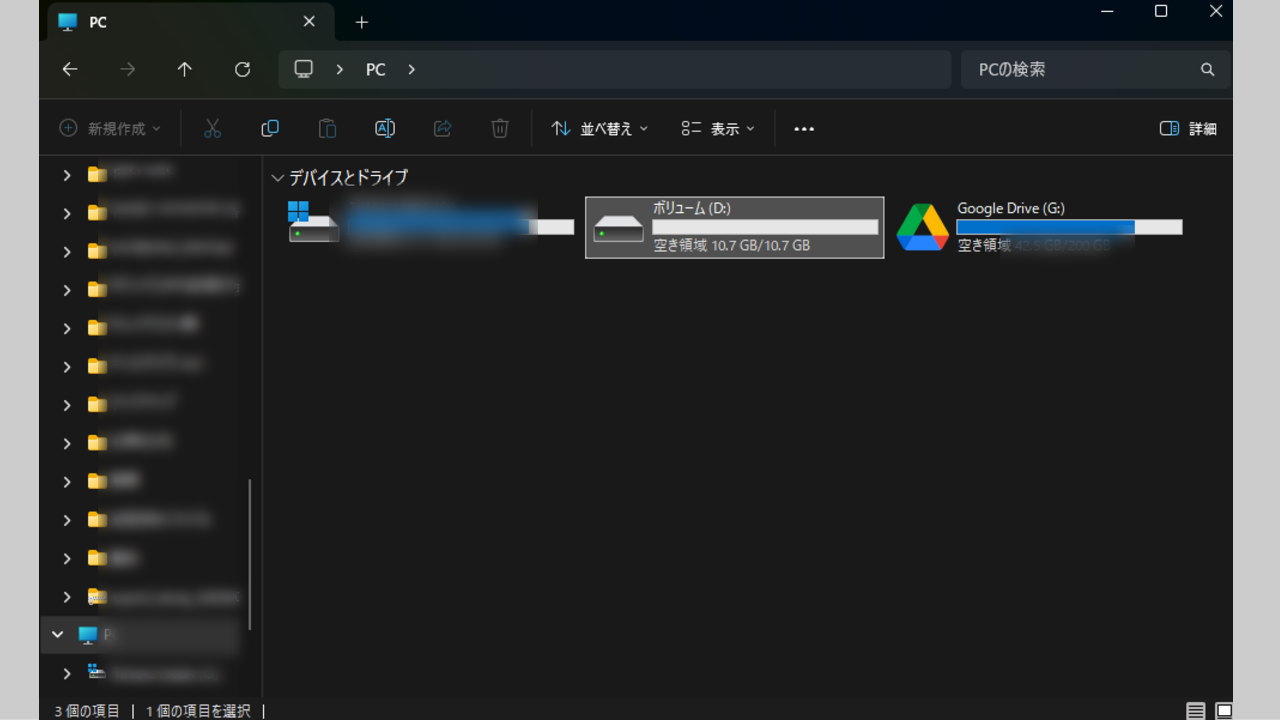Open the three-dot more options menu
The image size is (1280, 720).
[804, 128]
